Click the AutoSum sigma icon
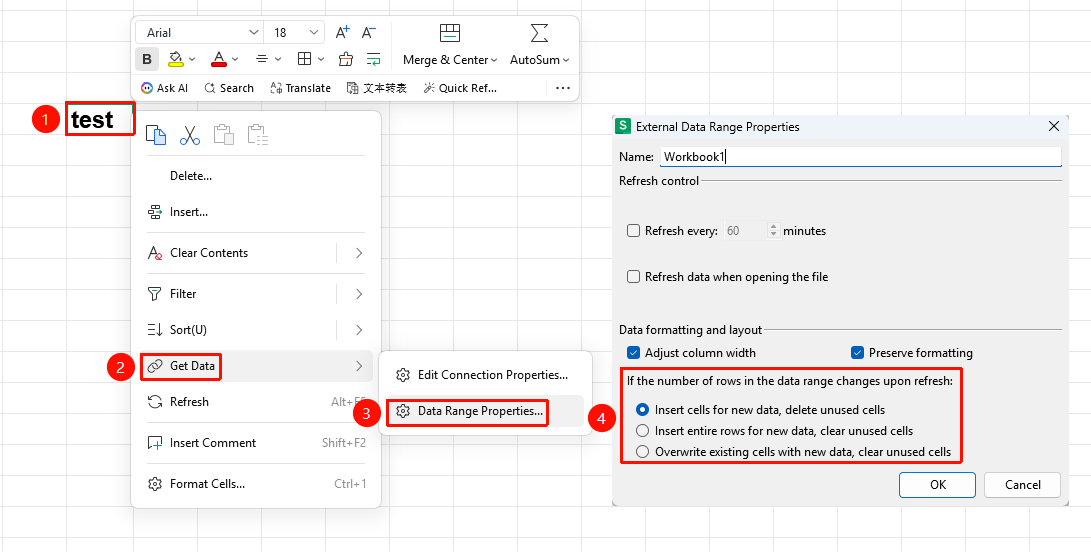Viewport: 1091px width, 552px height. point(539,33)
